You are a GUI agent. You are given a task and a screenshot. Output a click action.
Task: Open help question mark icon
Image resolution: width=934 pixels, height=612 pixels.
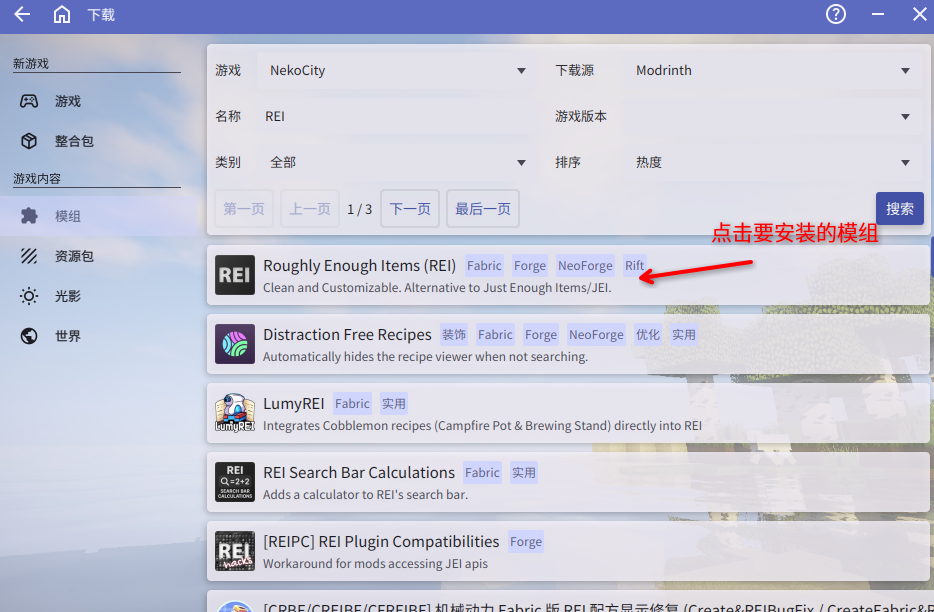836,15
